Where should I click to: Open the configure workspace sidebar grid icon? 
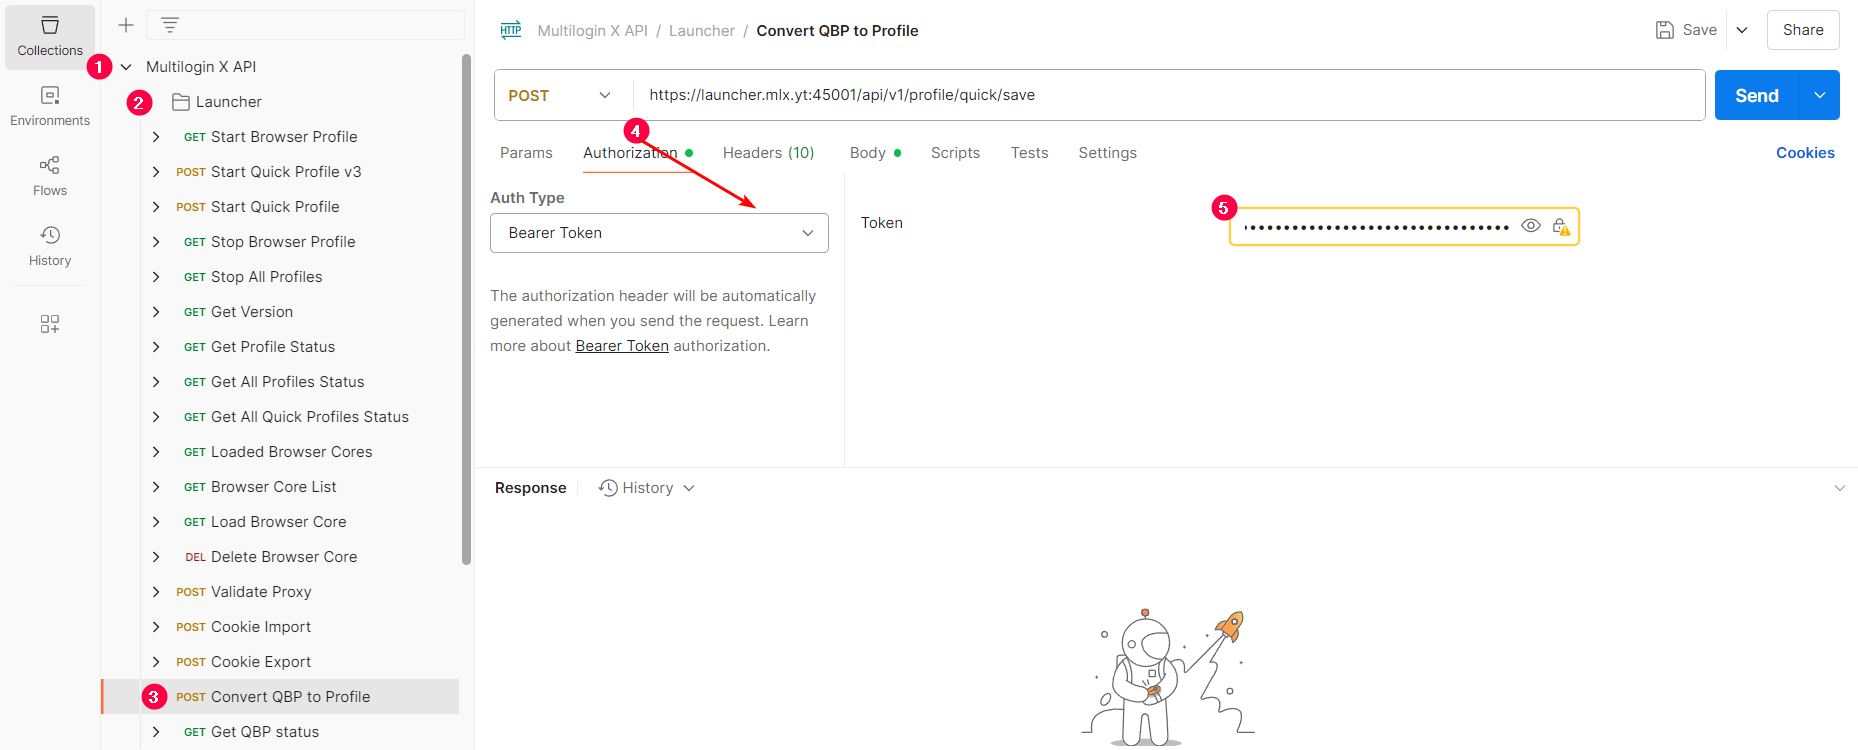pyautogui.click(x=50, y=323)
